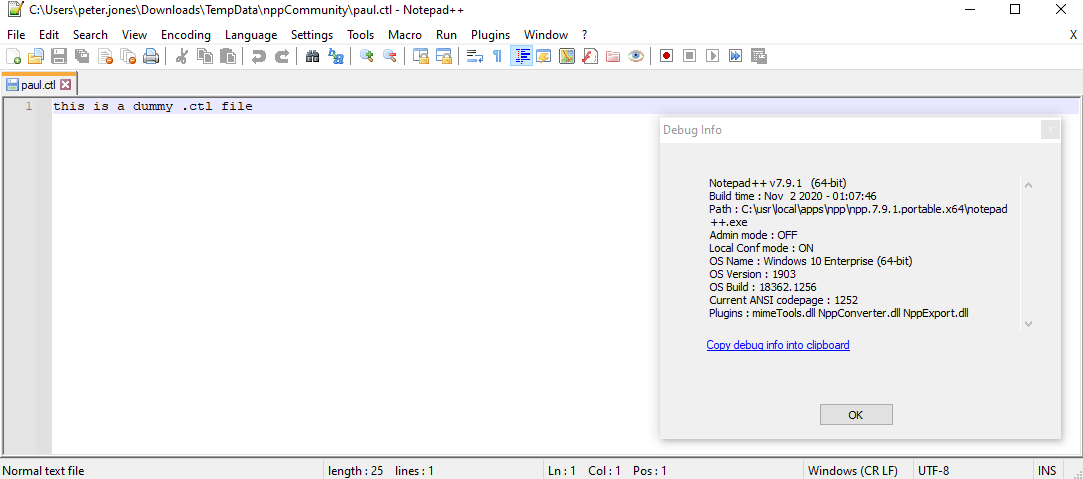
Task: Start macro recording with red dot
Action: [x=667, y=57]
